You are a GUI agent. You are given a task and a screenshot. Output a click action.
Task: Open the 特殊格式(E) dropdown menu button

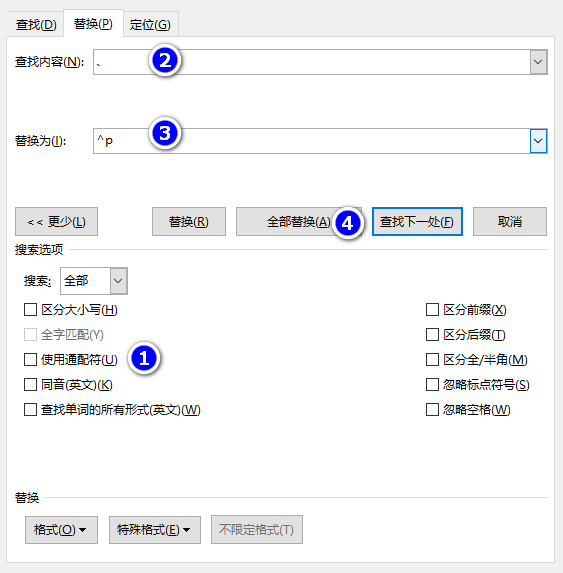click(x=155, y=530)
